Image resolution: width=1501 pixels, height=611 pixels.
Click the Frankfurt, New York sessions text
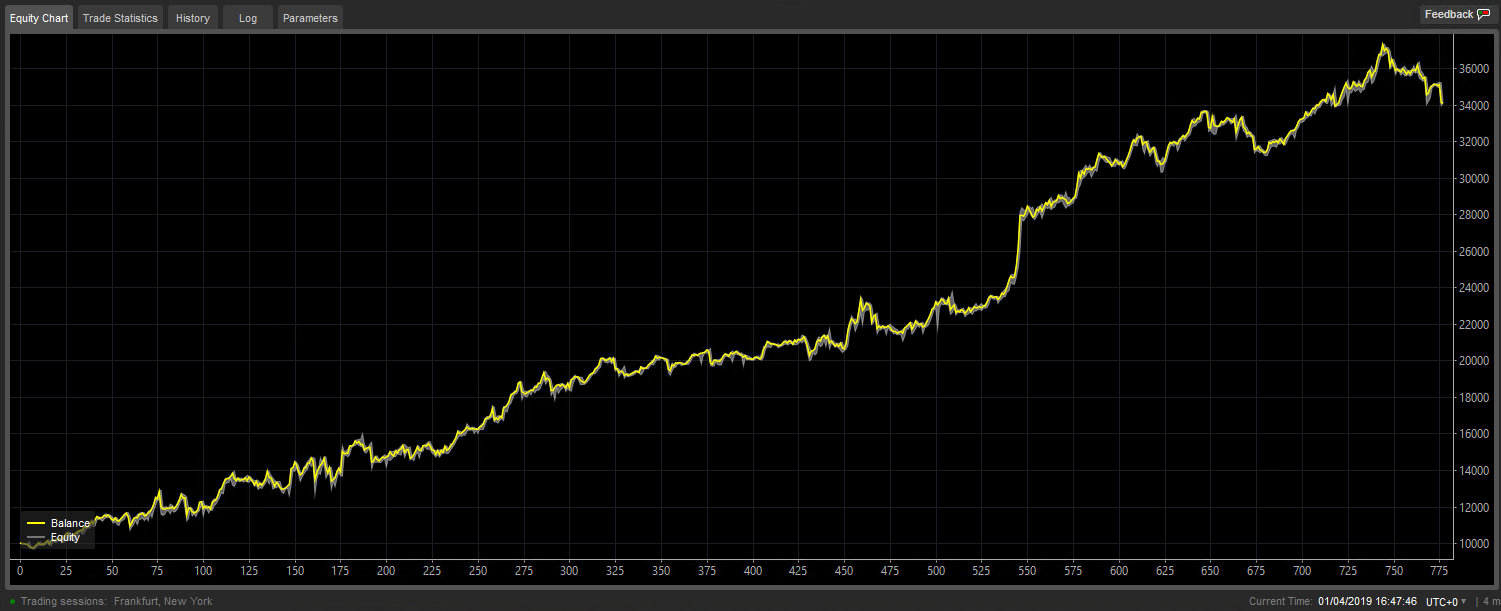pos(162,602)
